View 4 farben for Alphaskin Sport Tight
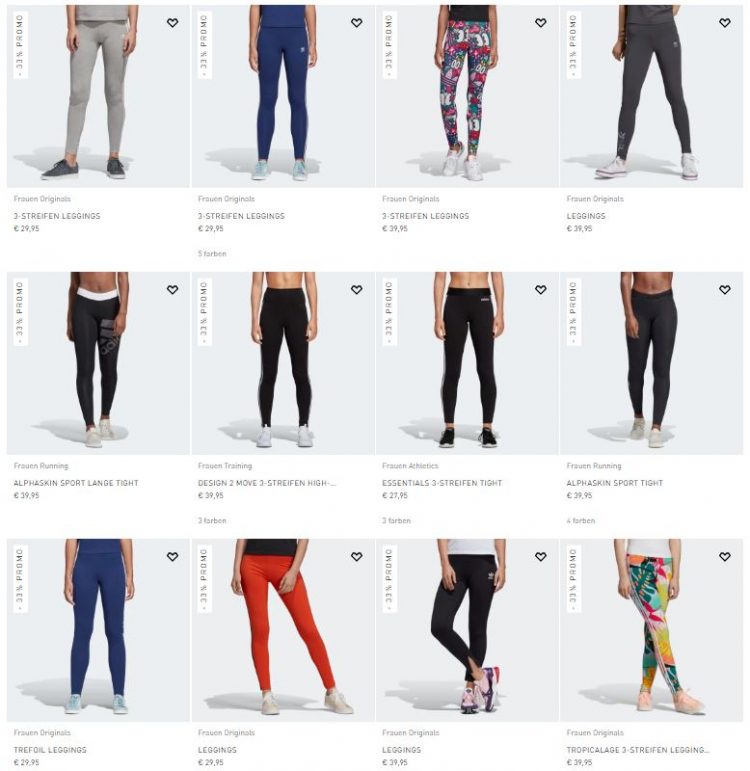 581,520
